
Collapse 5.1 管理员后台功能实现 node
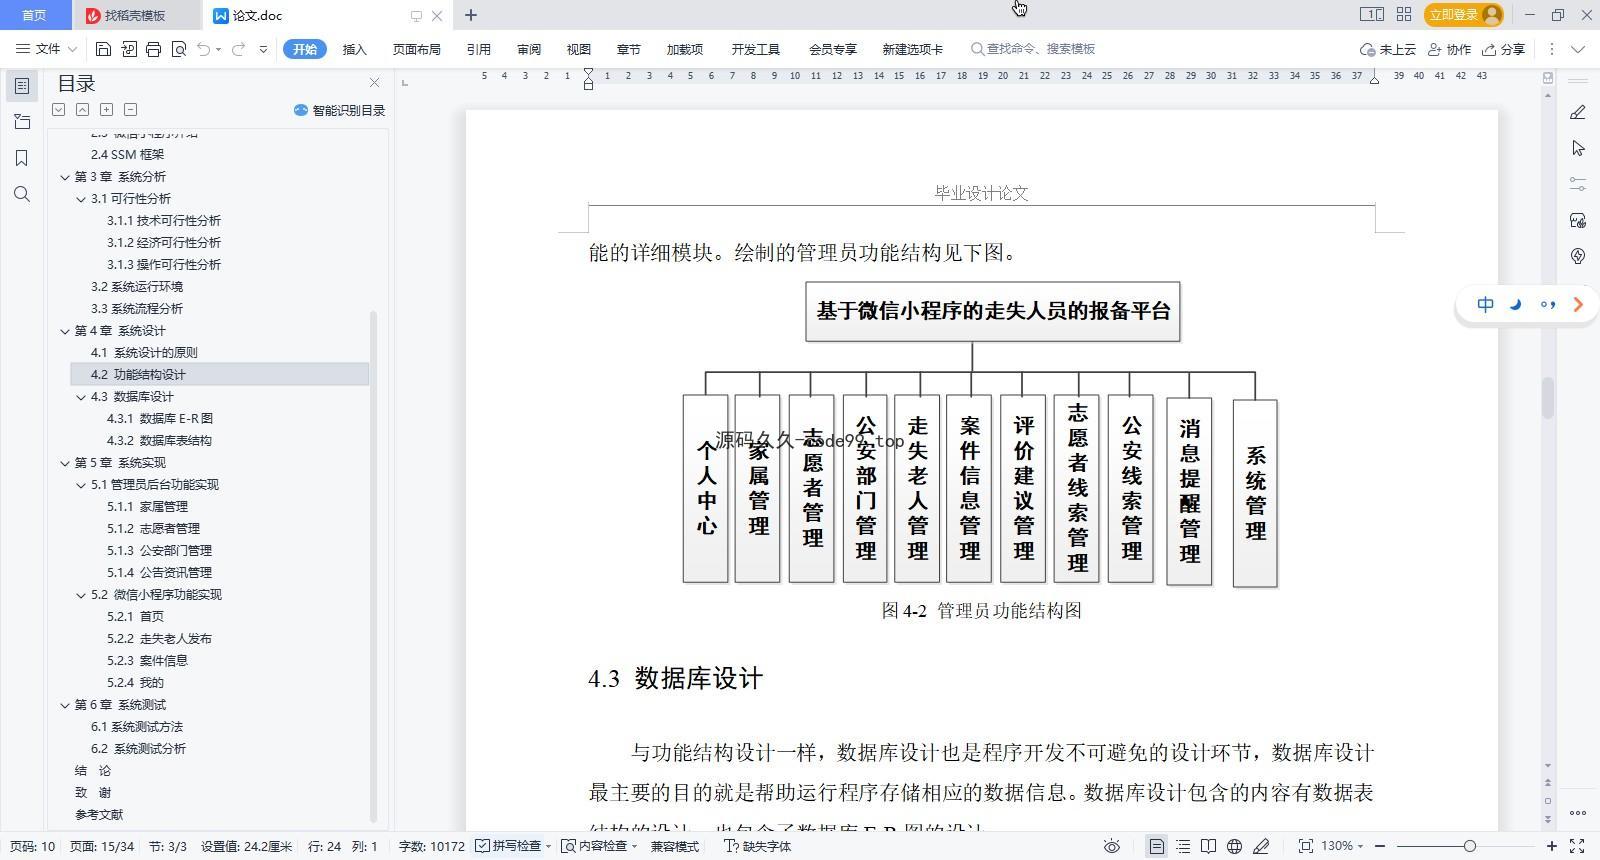[81, 485]
